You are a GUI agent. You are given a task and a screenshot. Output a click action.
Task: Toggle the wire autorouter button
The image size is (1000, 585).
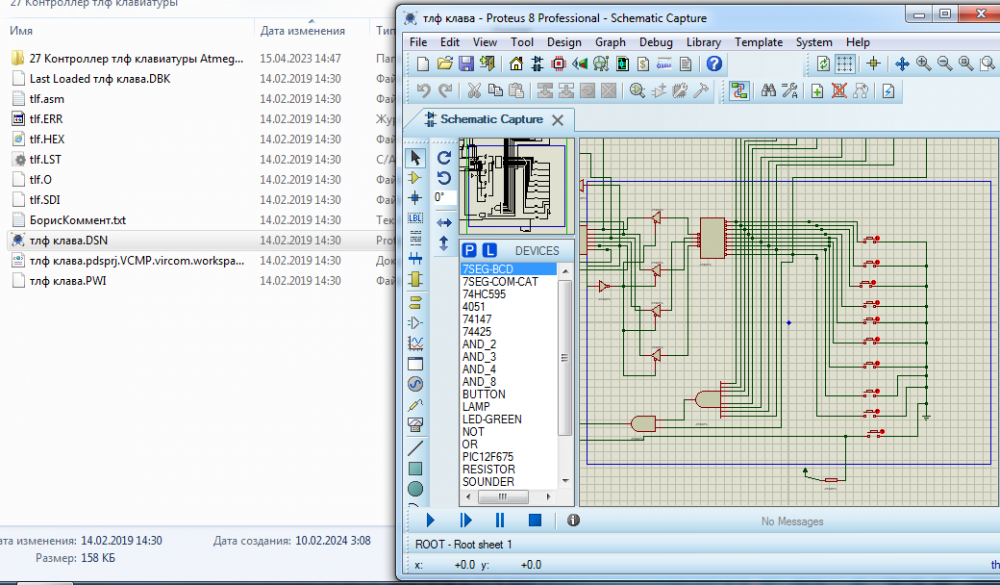tap(739, 91)
